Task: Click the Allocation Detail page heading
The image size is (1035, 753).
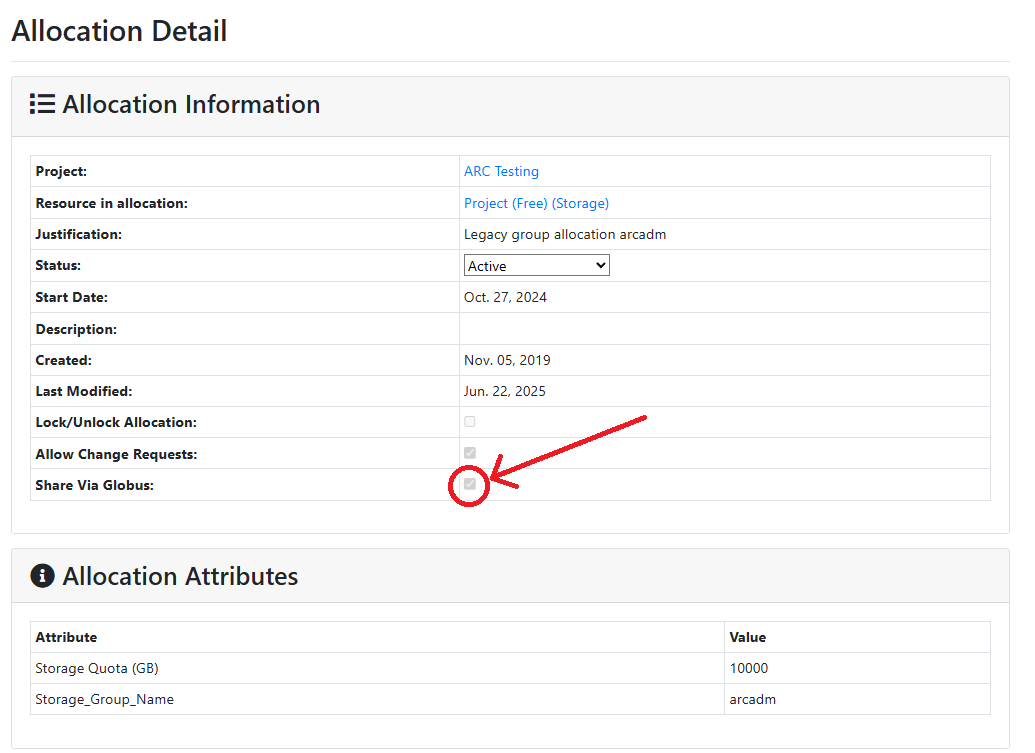Action: (119, 31)
